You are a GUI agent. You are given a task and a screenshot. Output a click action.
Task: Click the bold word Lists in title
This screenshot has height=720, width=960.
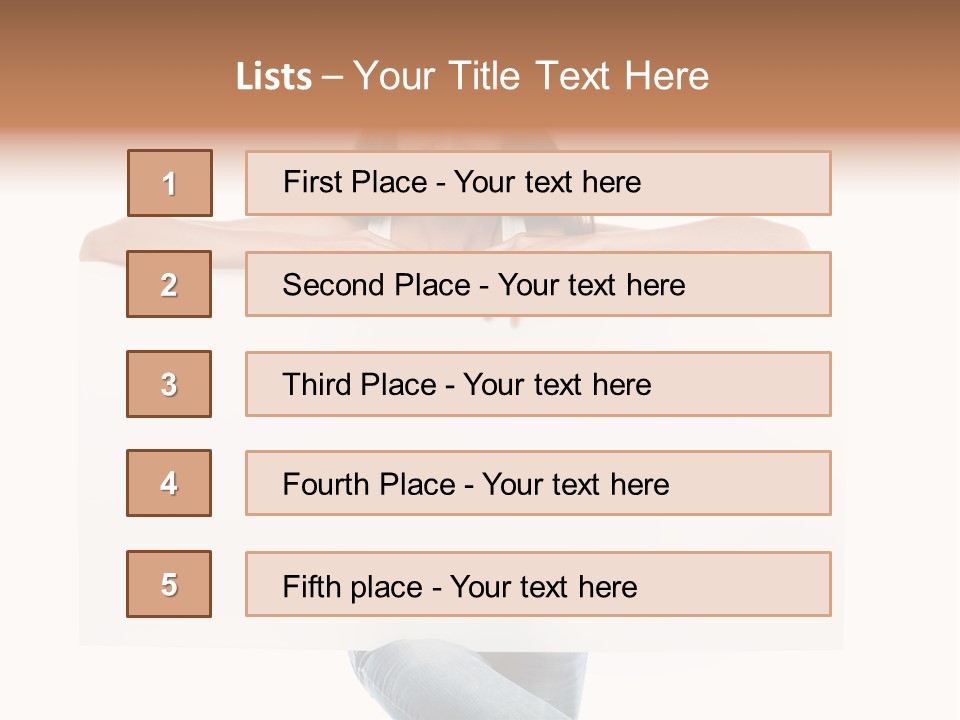point(274,77)
